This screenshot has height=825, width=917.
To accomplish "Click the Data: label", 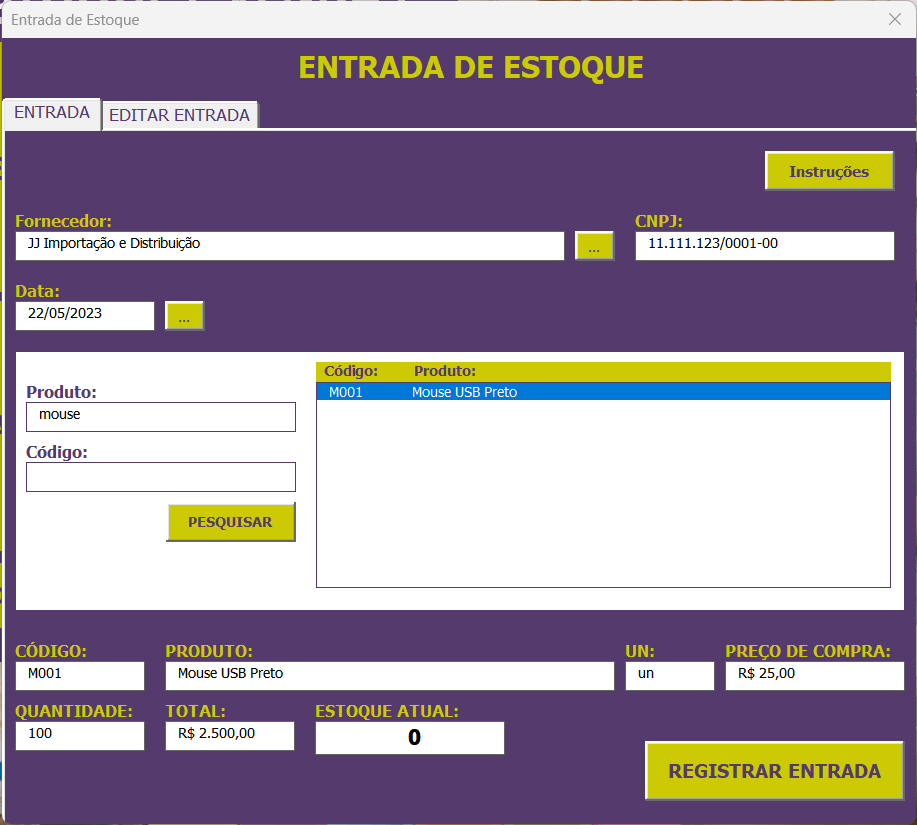I will pyautogui.click(x=37, y=291).
